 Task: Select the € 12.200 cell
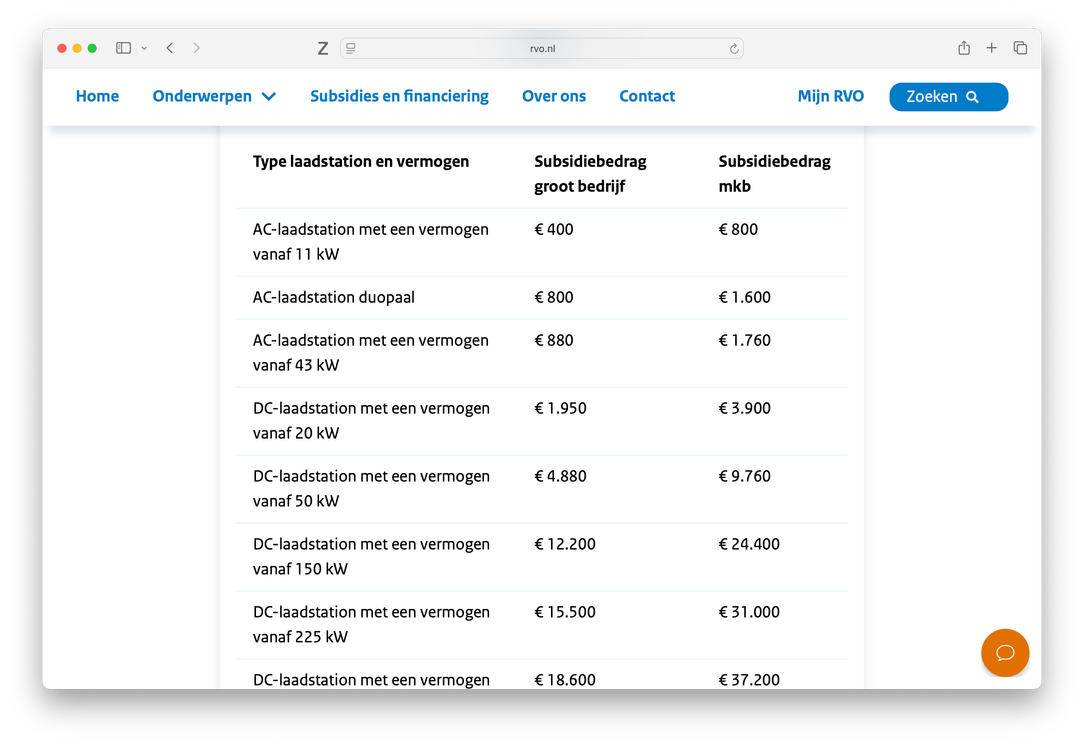pyautogui.click(x=565, y=544)
